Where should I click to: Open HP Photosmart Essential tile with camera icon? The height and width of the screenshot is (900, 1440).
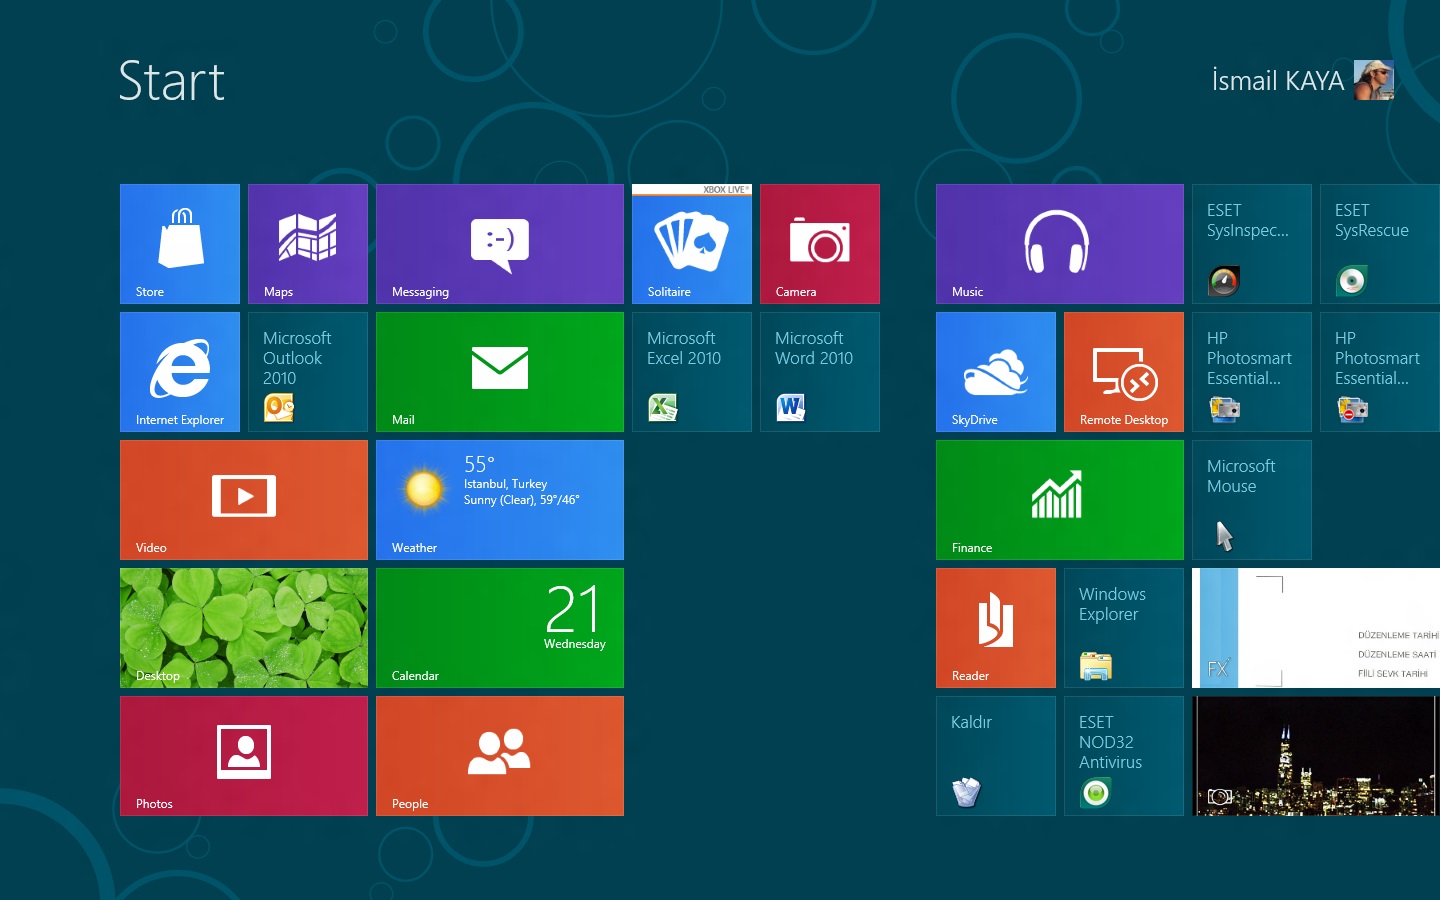(x=1252, y=372)
